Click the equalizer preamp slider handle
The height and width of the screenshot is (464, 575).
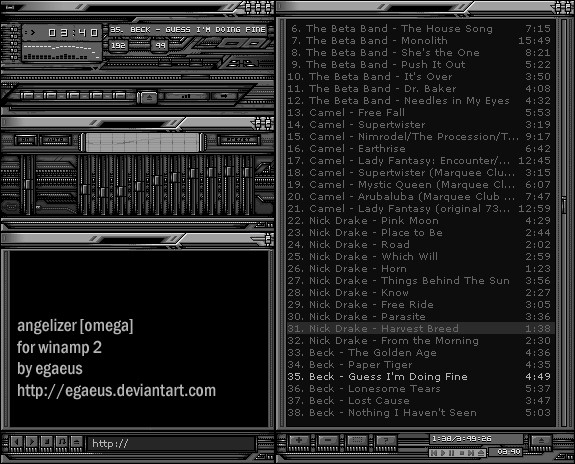(x=28, y=184)
